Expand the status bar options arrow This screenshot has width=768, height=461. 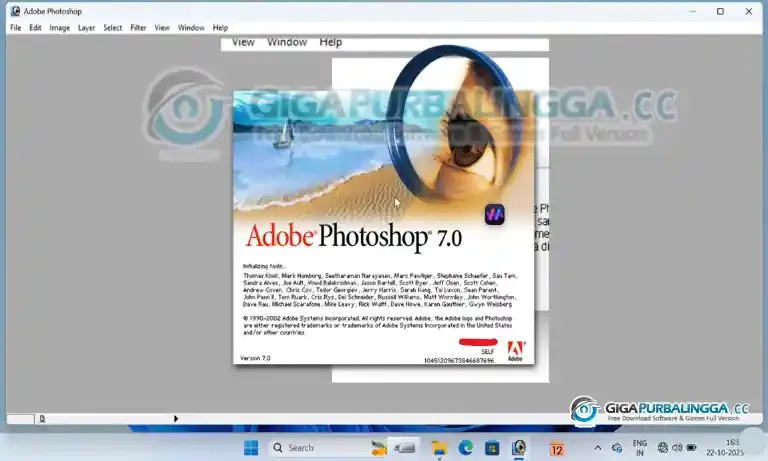[176, 419]
